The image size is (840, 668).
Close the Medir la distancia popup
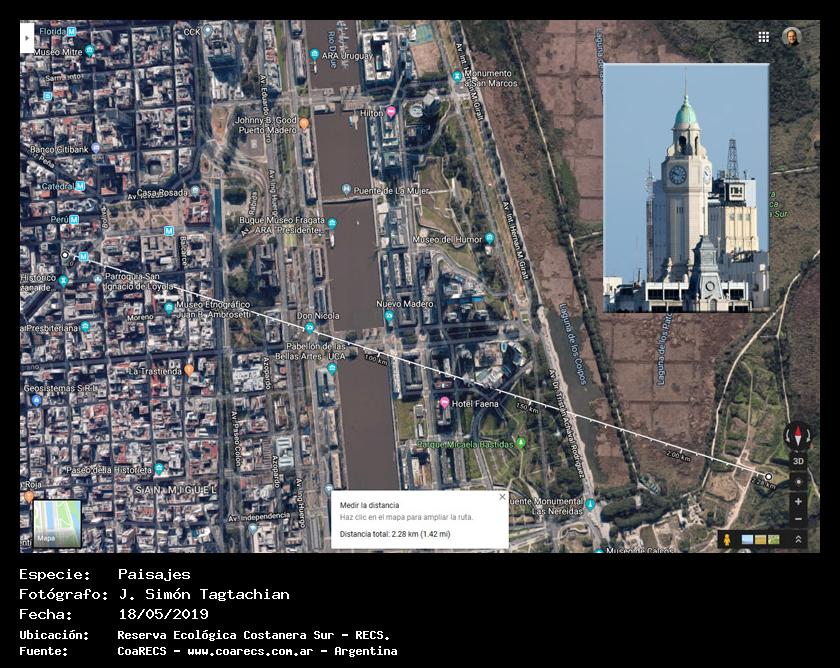coord(502,497)
